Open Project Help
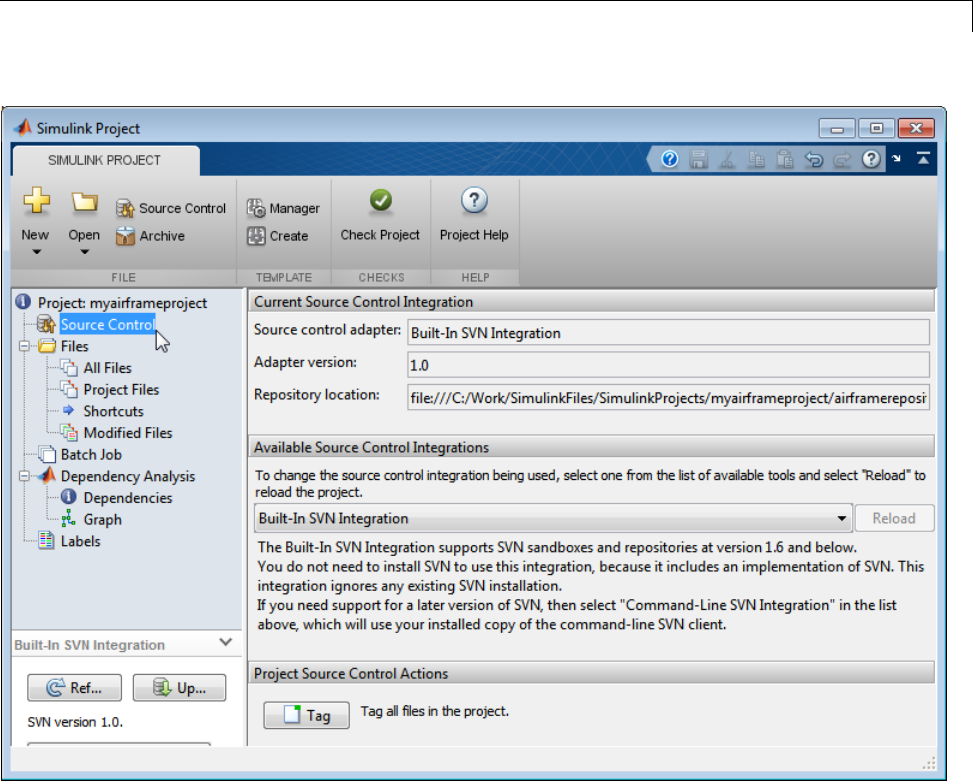 pyautogui.click(x=474, y=214)
